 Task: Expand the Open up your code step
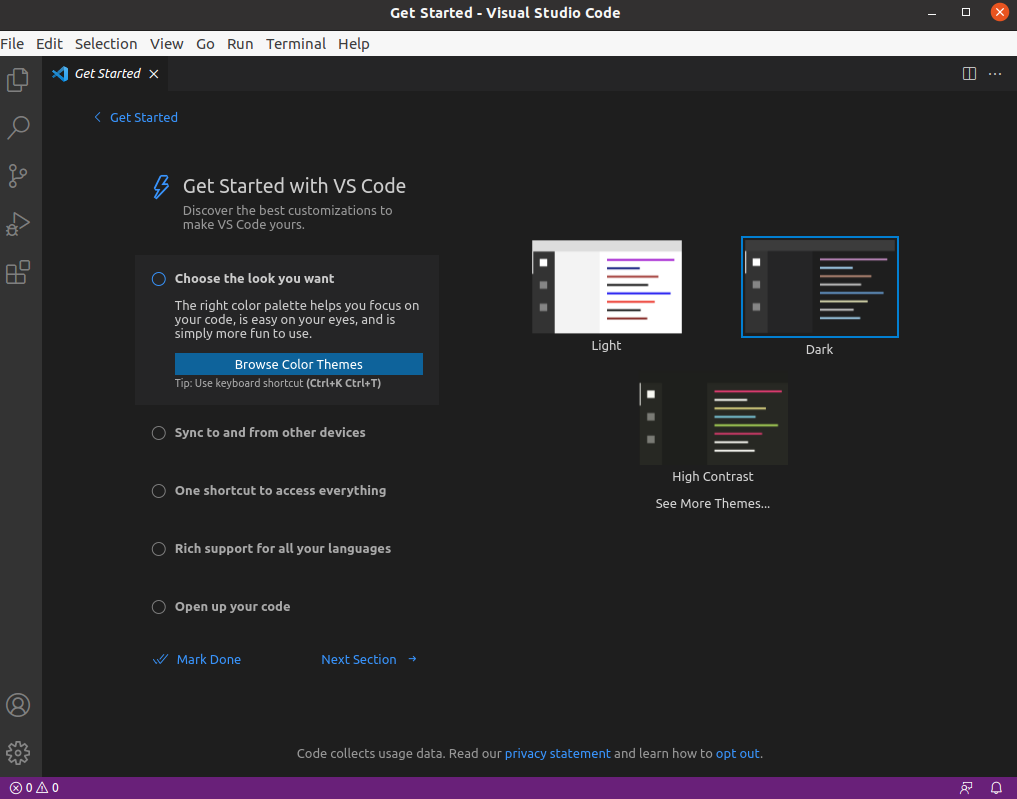pos(232,607)
